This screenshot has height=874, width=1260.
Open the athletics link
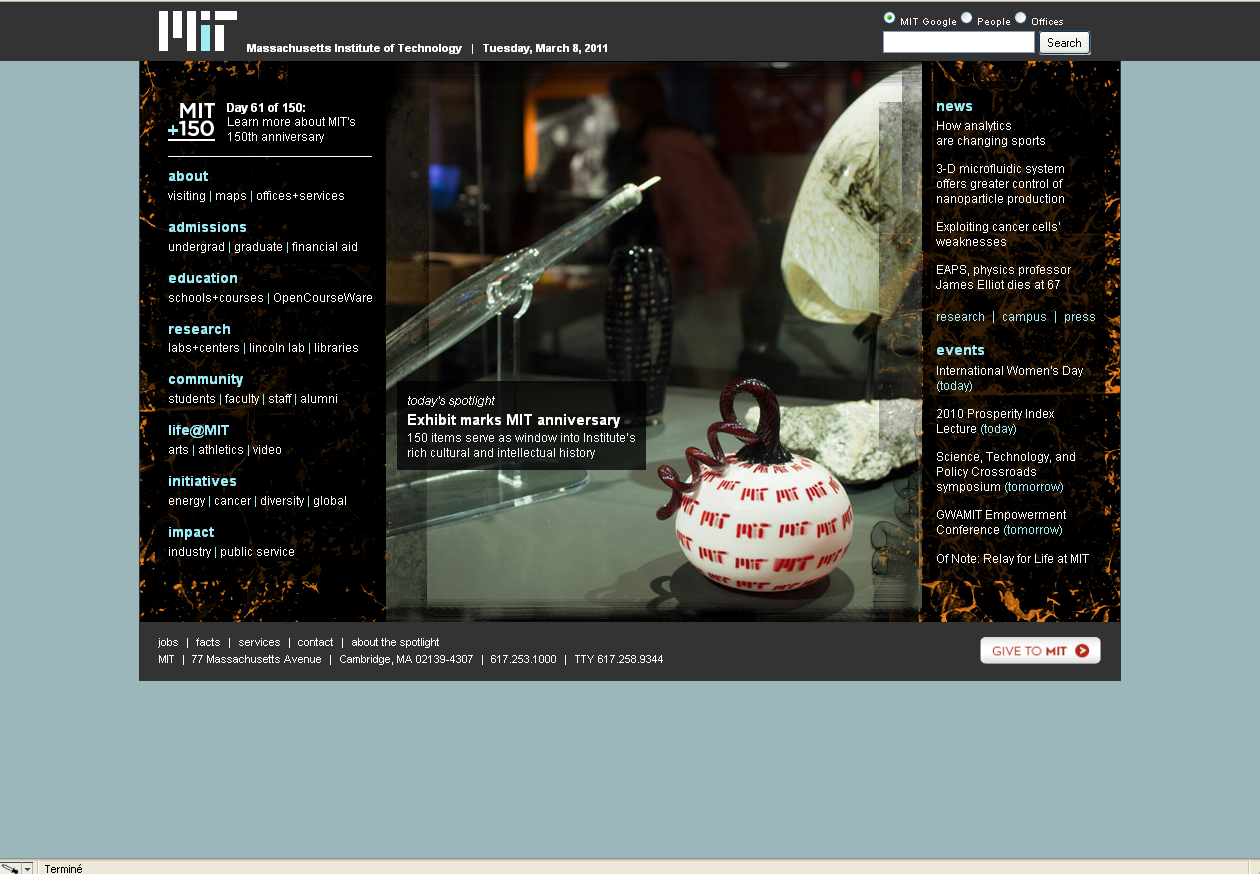[221, 450]
